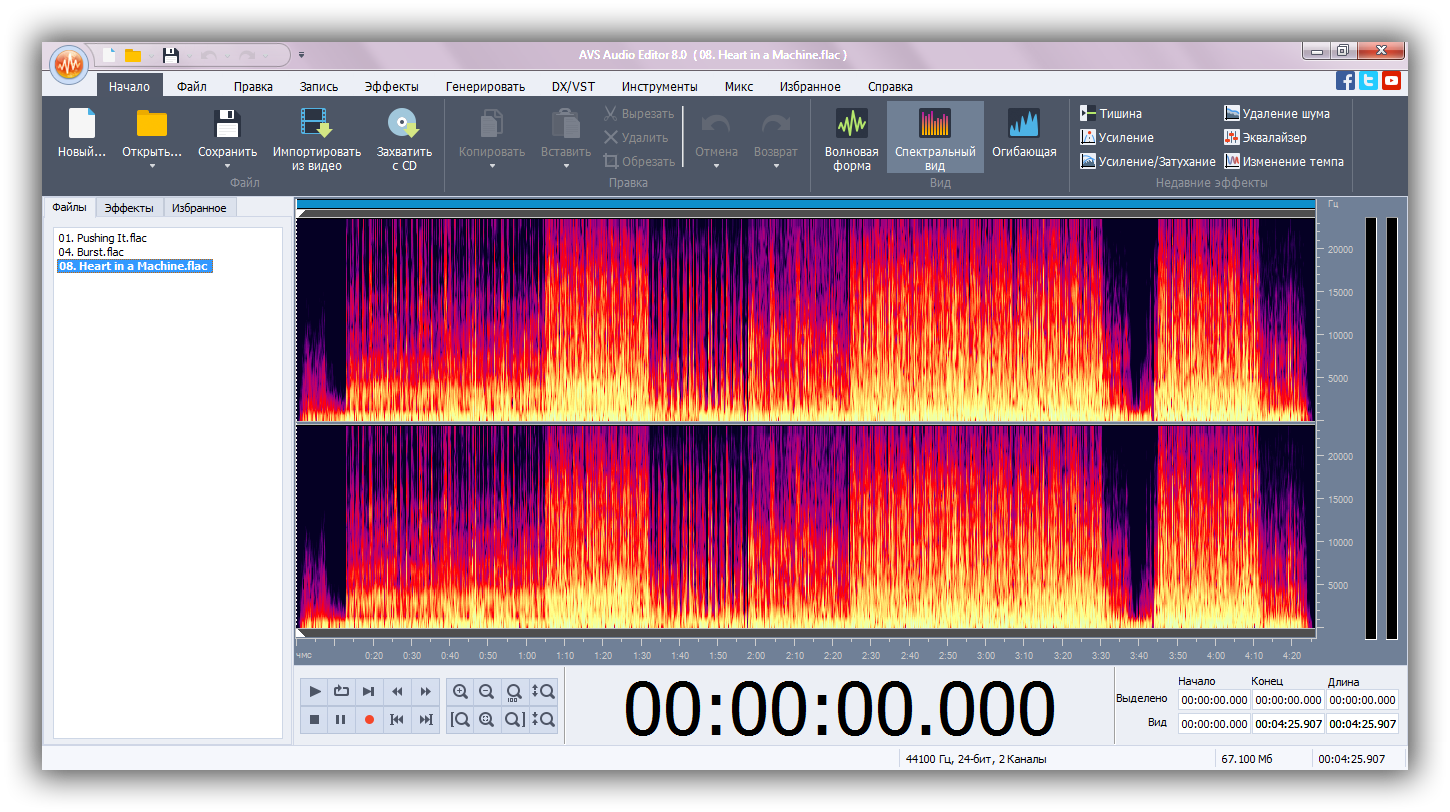Click the fast forward button
This screenshot has height=812, width=1450.
pos(425,691)
